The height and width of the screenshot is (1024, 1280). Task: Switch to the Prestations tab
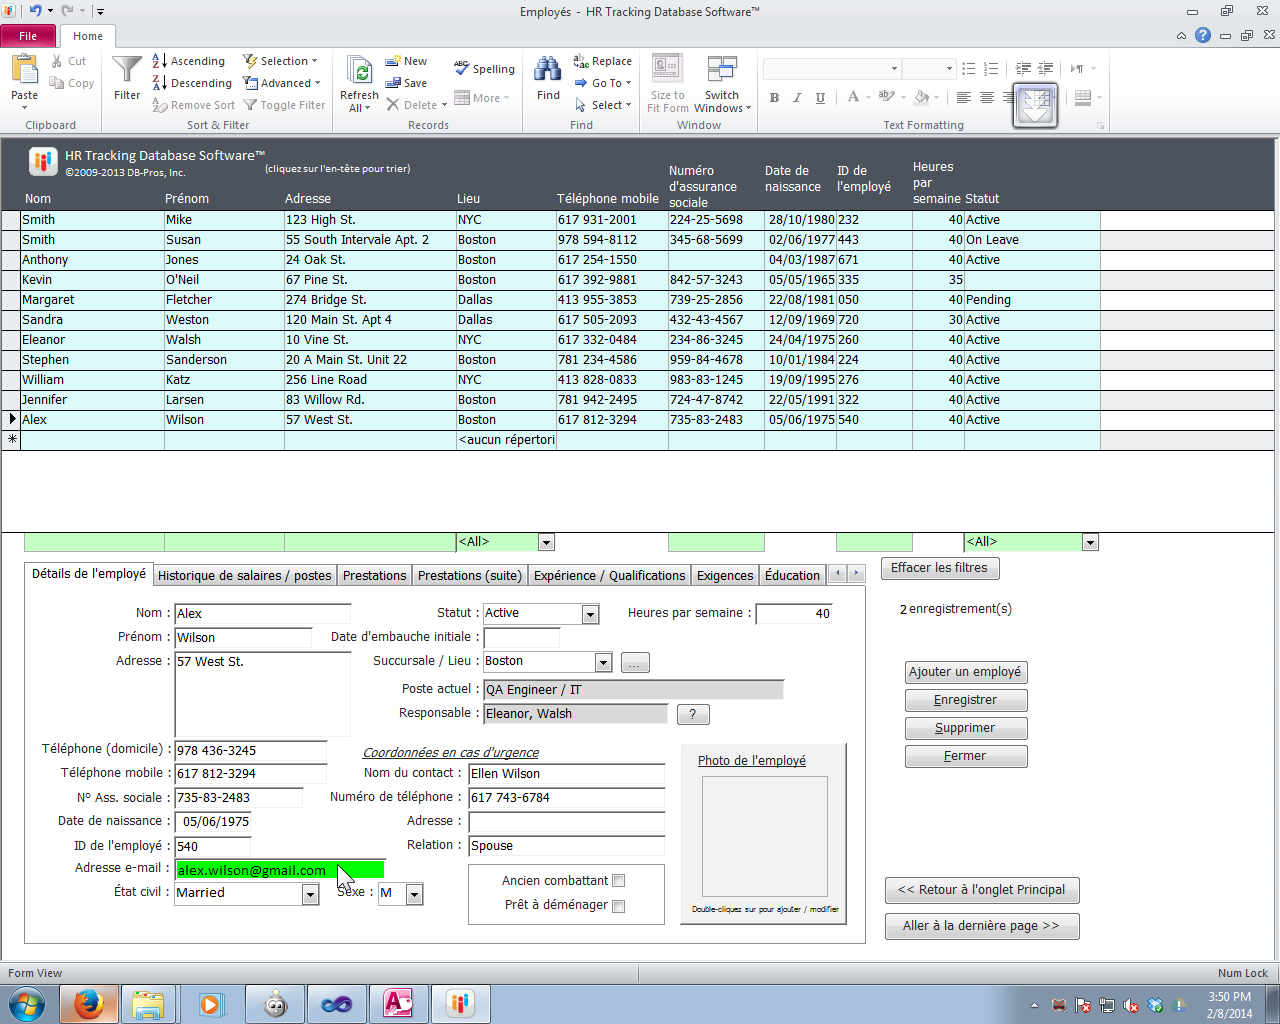coord(374,575)
